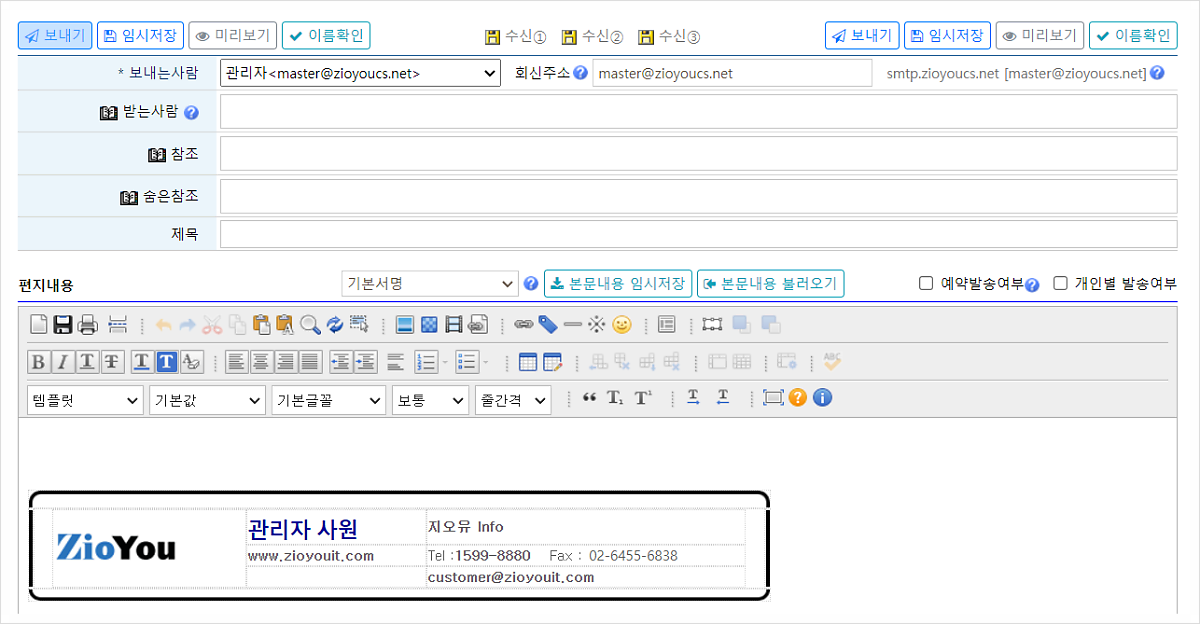Click the text highlight background color icon

coord(167,362)
